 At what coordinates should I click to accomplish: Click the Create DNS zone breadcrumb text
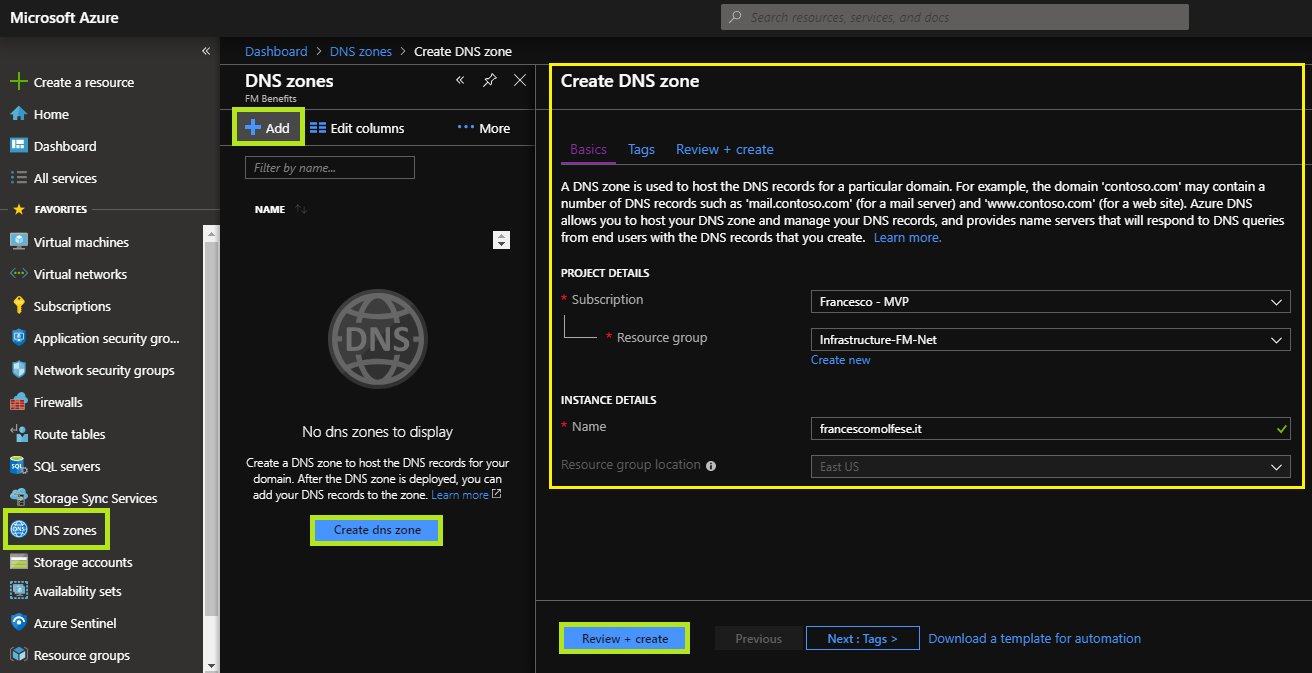tap(463, 51)
